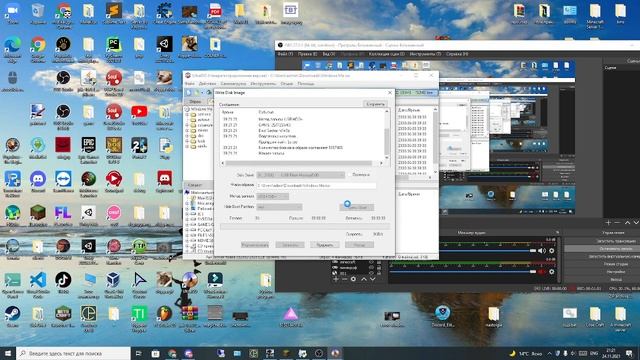Select the Steam desktop shortcut

tap(13, 314)
